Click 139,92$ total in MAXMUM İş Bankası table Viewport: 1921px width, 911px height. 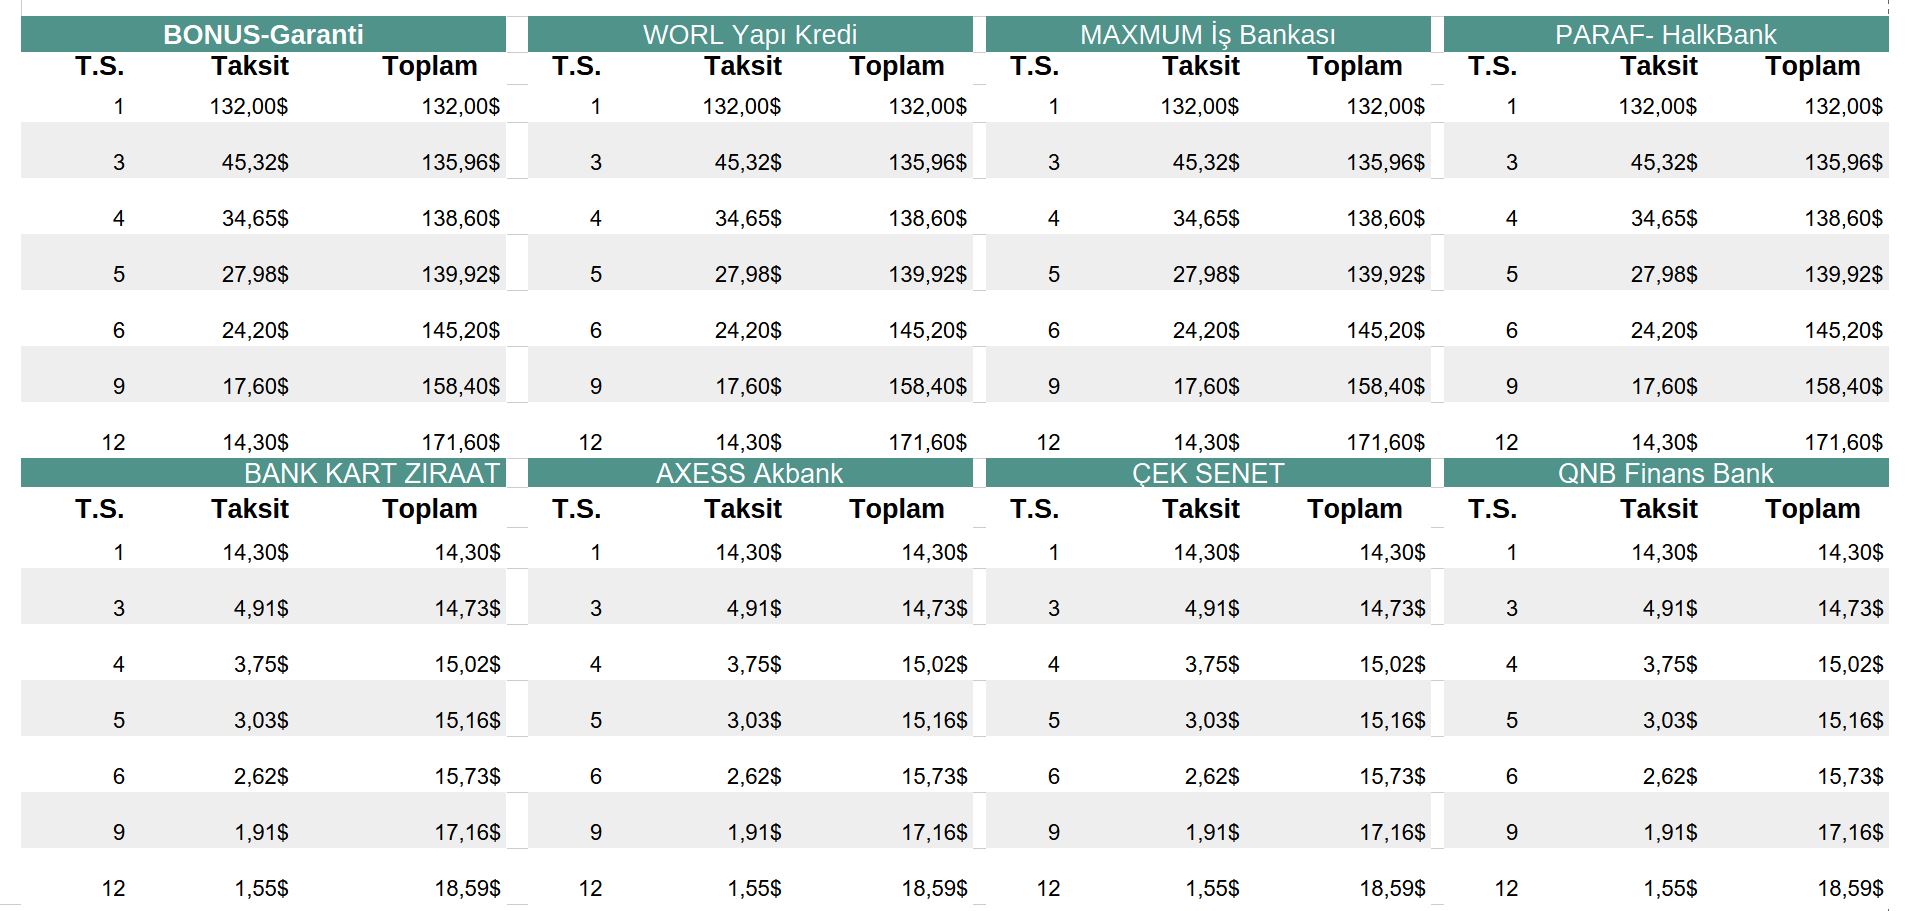(x=1385, y=274)
